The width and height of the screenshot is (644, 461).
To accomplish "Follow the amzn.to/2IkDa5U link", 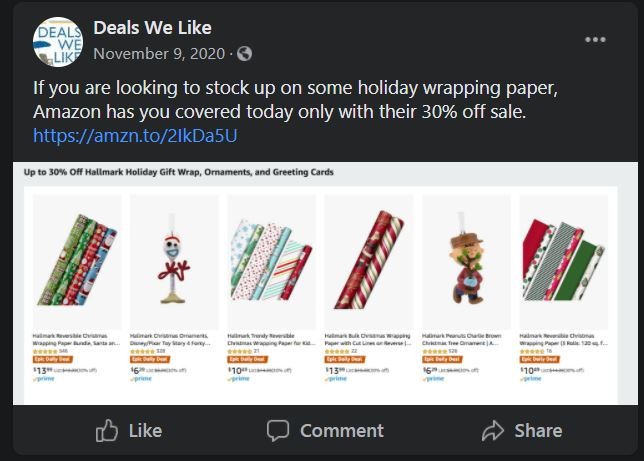I will [x=135, y=136].
